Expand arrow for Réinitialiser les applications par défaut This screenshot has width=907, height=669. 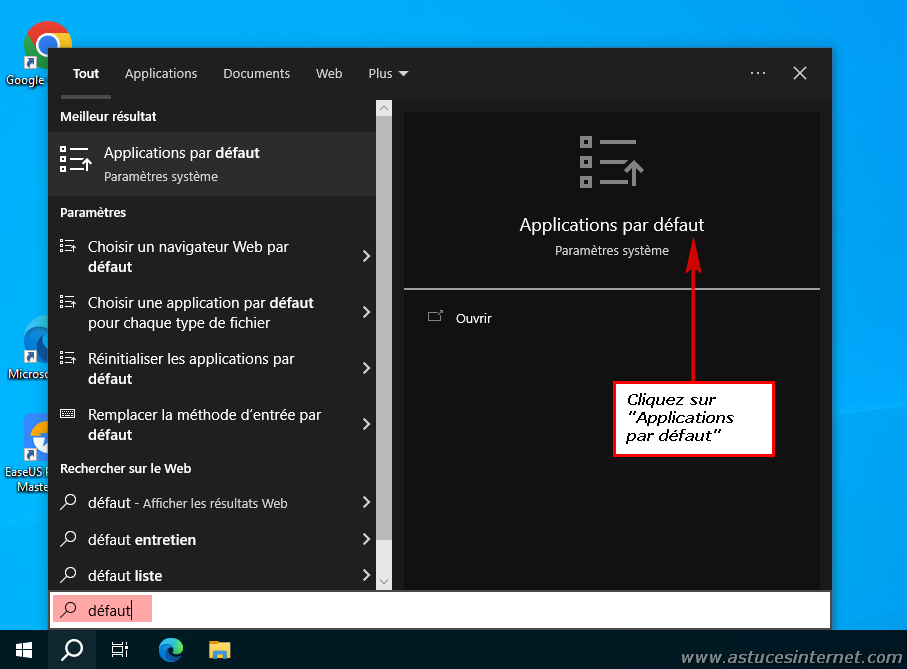pyautogui.click(x=366, y=368)
